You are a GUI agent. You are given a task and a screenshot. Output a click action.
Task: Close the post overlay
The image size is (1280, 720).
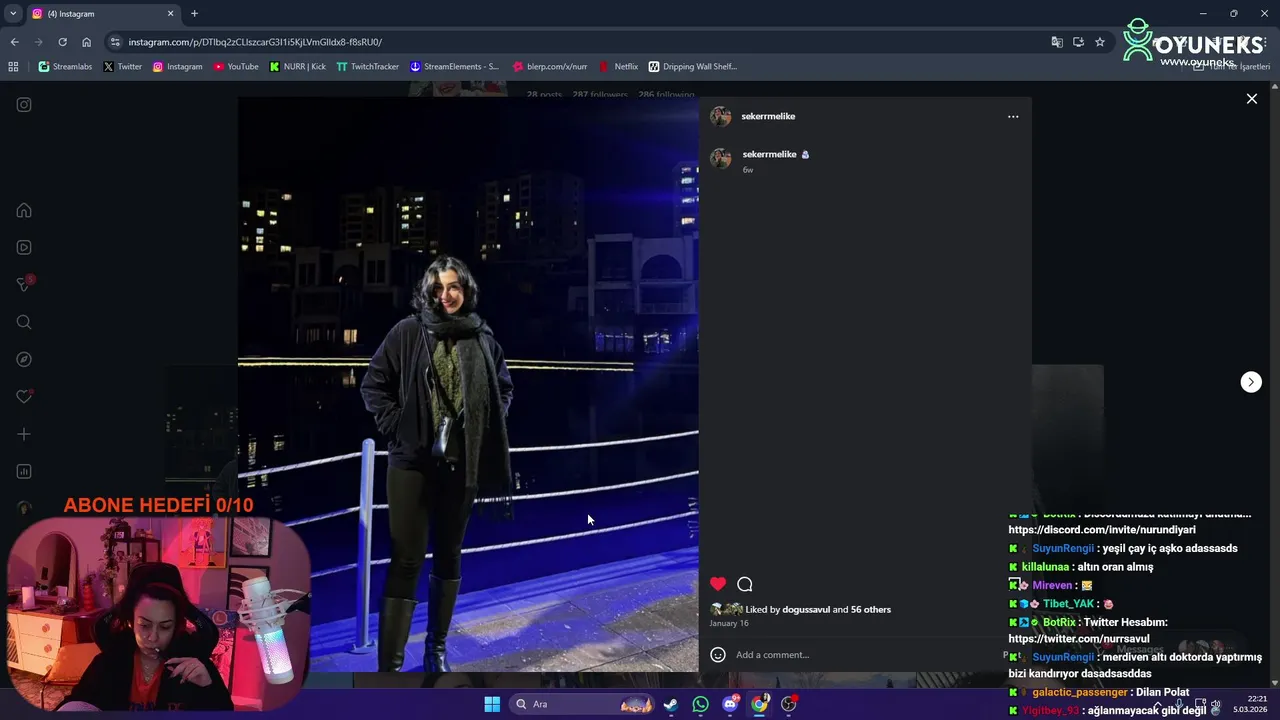coord(1251,99)
